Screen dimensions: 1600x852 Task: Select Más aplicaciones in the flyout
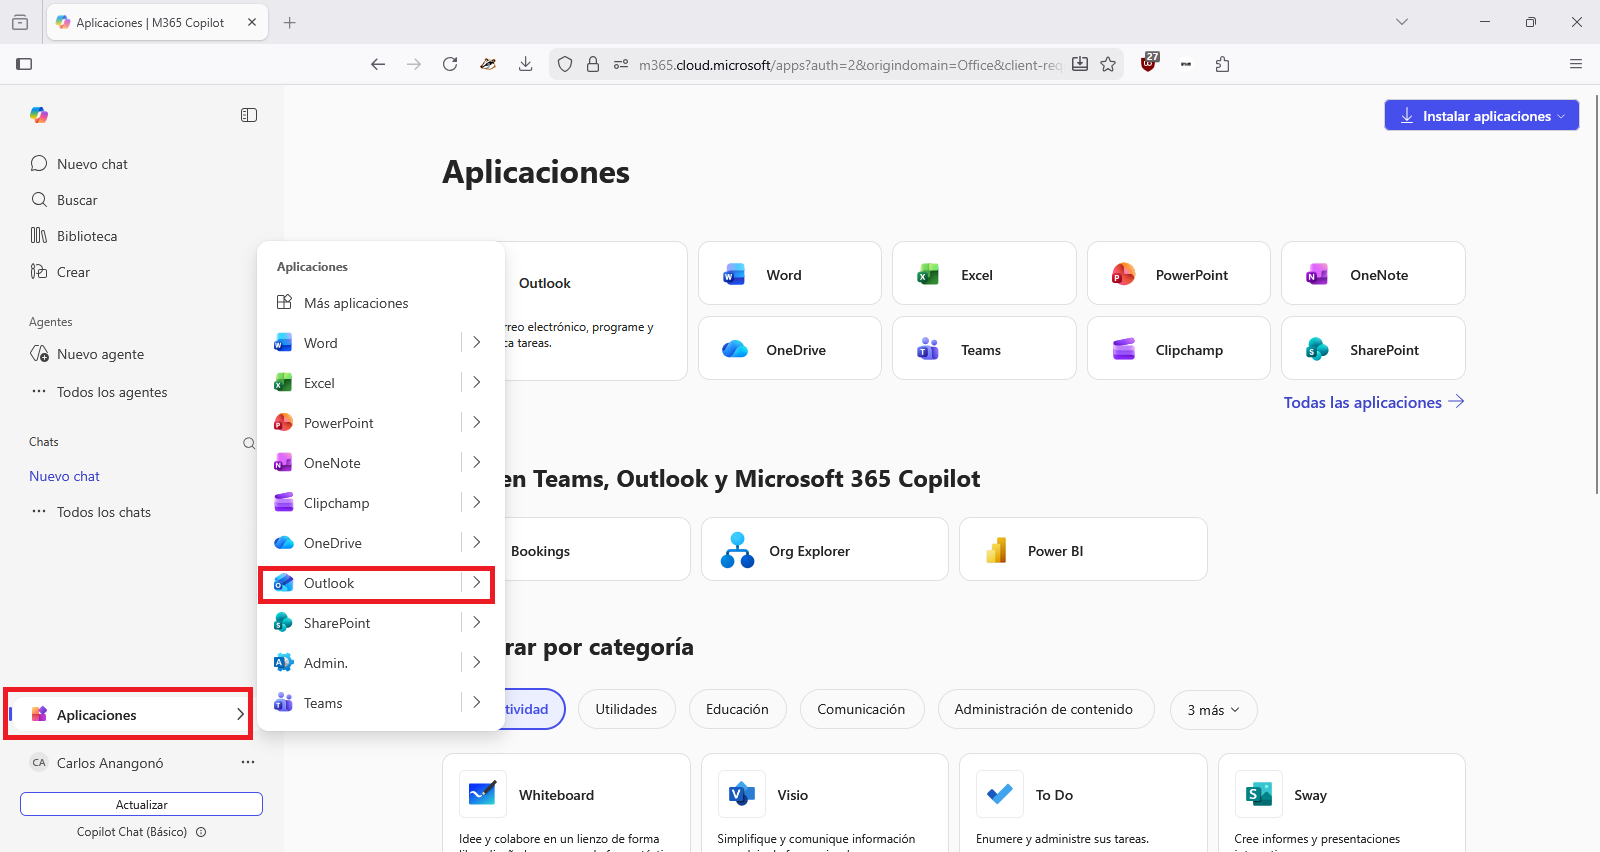point(381,303)
